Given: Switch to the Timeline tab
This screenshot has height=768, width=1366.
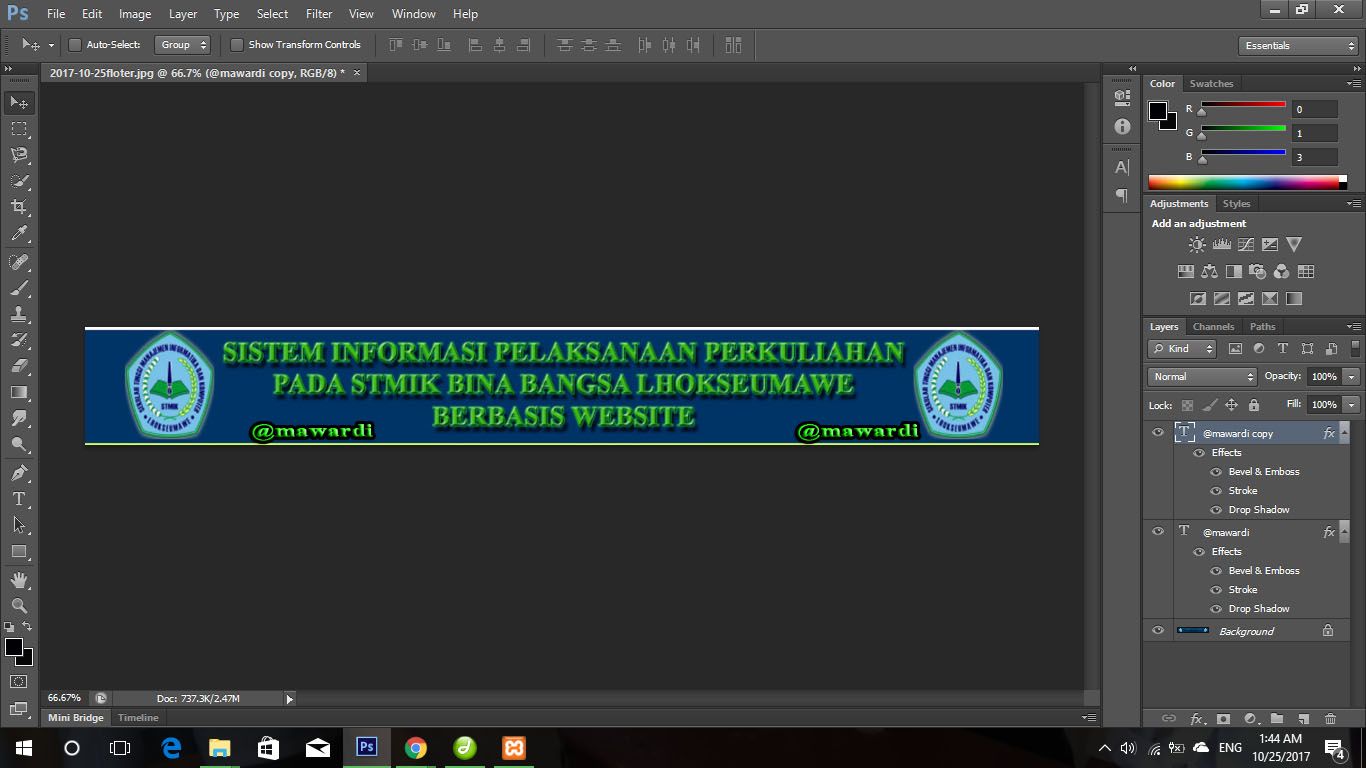Looking at the screenshot, I should pyautogui.click(x=138, y=718).
